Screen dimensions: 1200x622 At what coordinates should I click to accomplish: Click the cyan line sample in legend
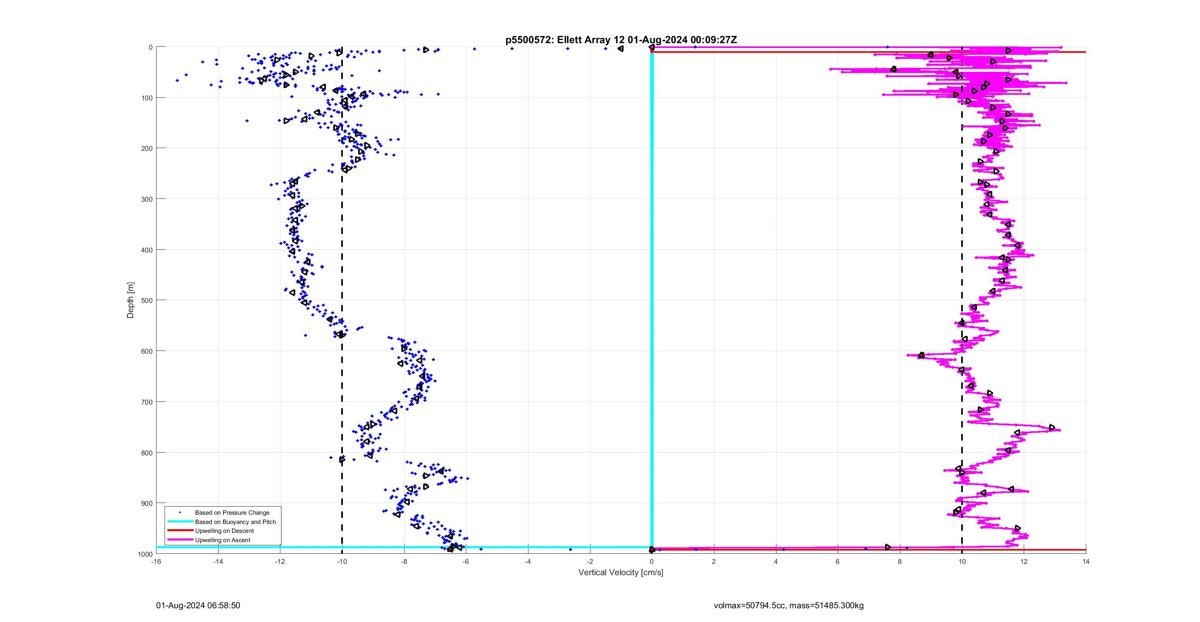pyautogui.click(x=179, y=522)
